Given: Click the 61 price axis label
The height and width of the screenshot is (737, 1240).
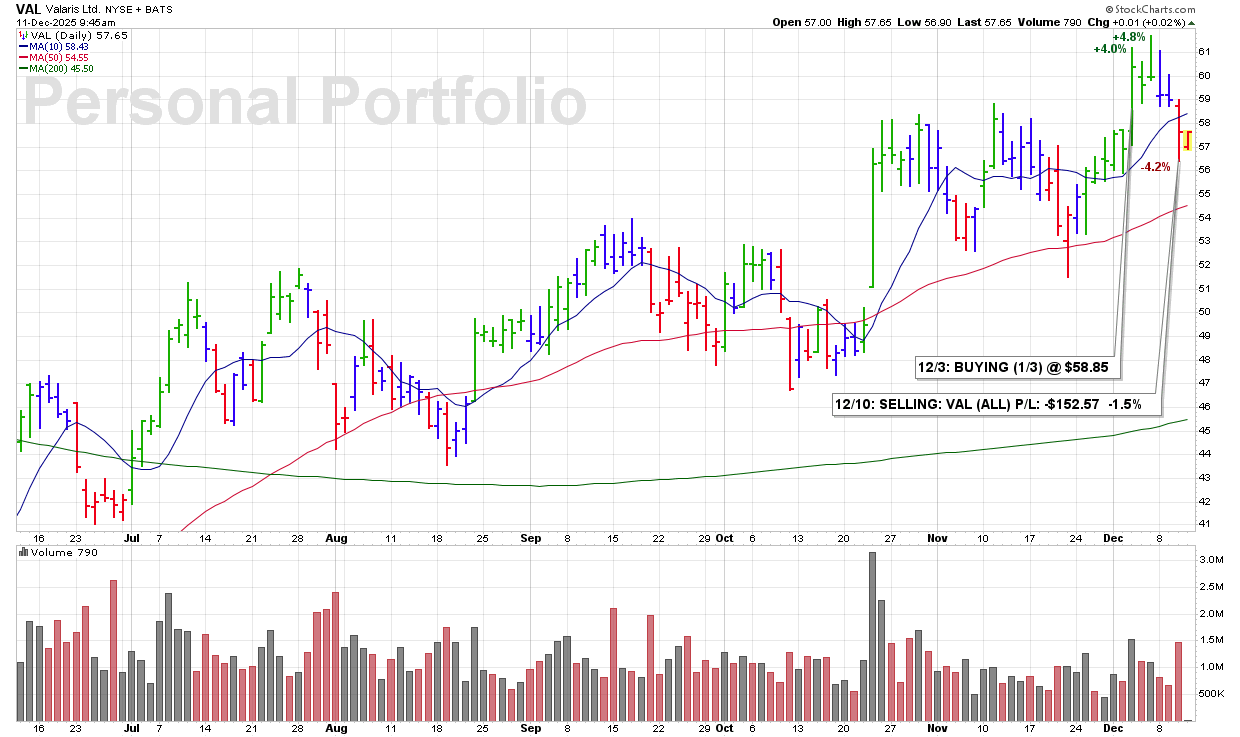Looking at the screenshot, I should (1205, 52).
